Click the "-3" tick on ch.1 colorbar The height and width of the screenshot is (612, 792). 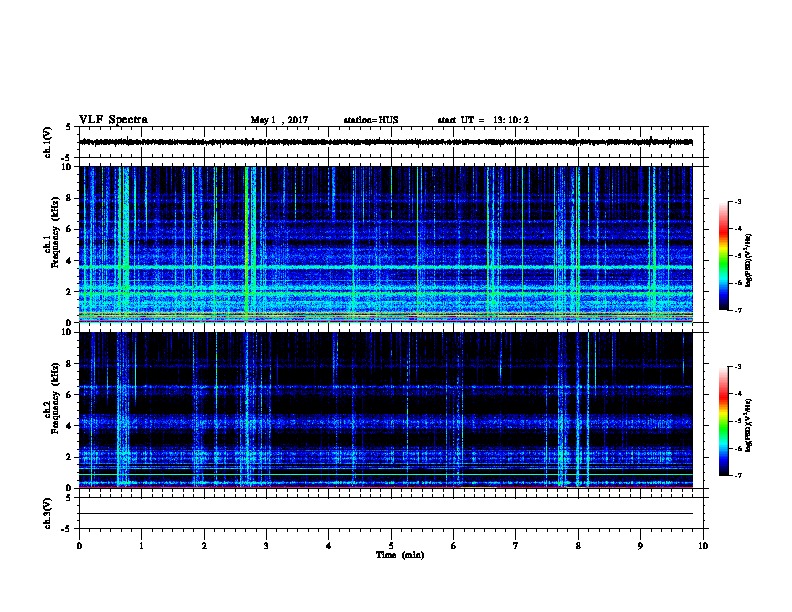pyautogui.click(x=737, y=202)
